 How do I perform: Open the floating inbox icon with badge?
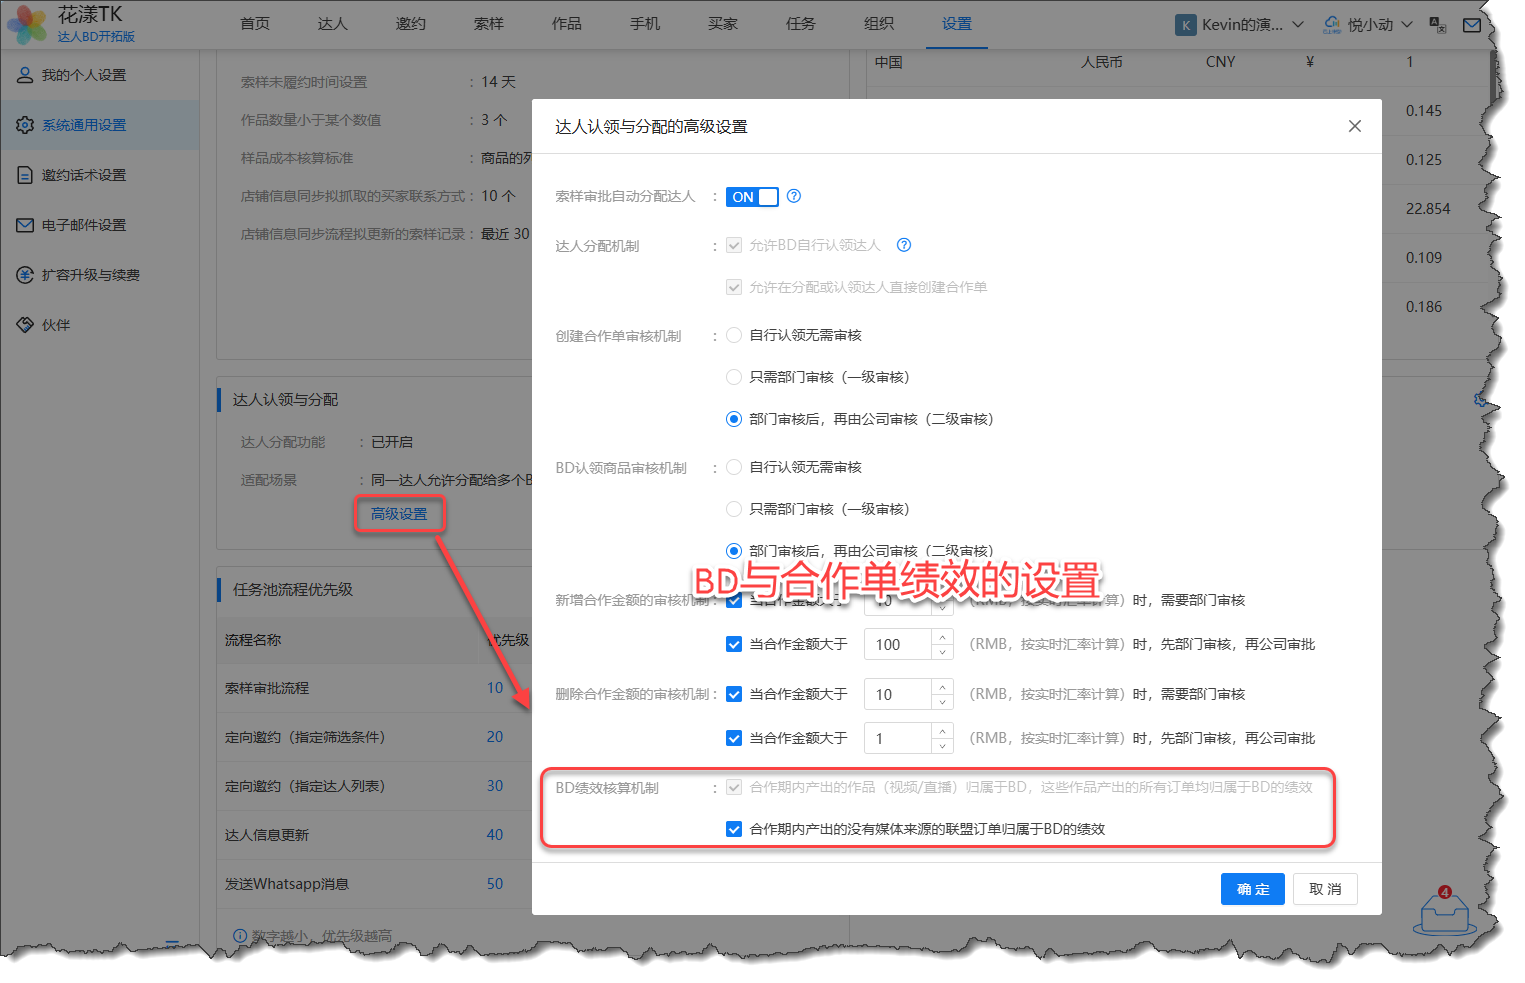tap(1444, 911)
